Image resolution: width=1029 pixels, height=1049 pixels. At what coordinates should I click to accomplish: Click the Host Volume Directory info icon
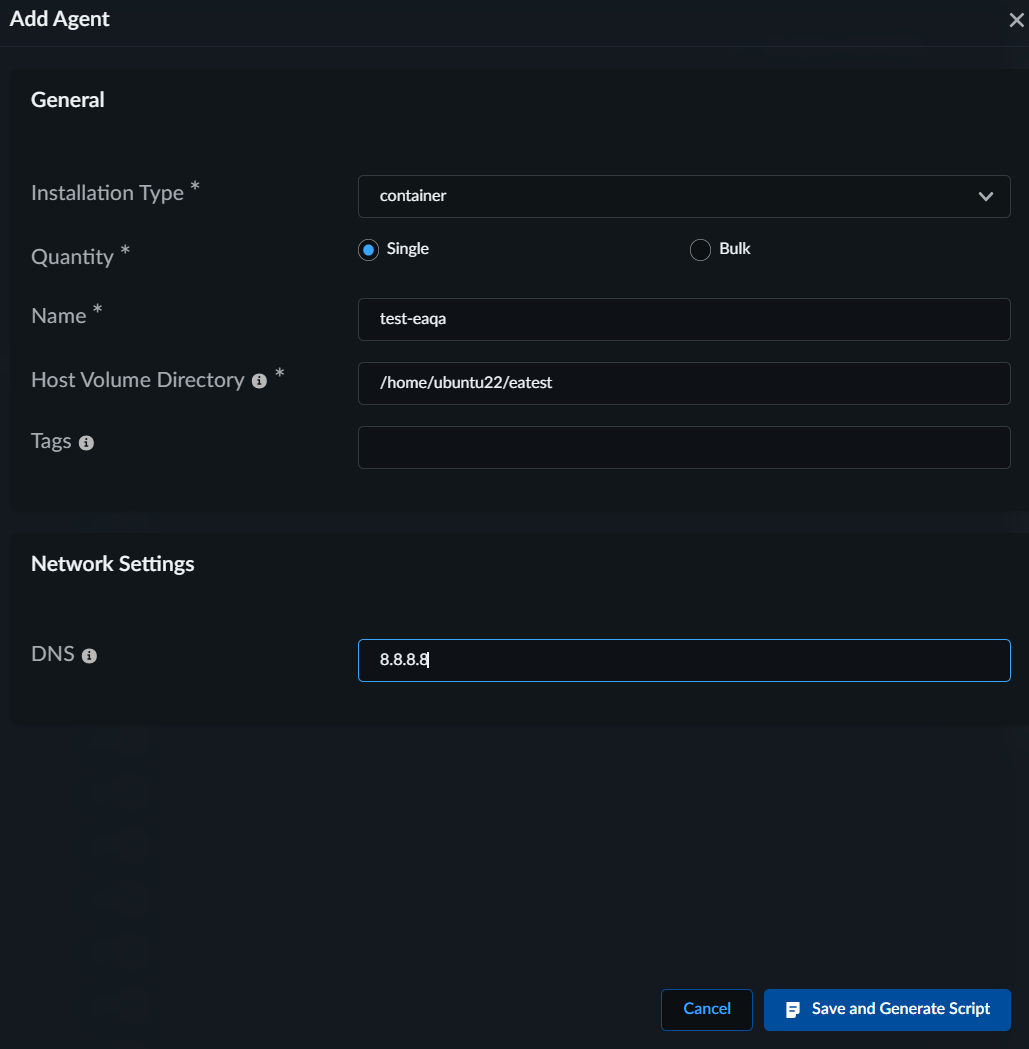260,381
